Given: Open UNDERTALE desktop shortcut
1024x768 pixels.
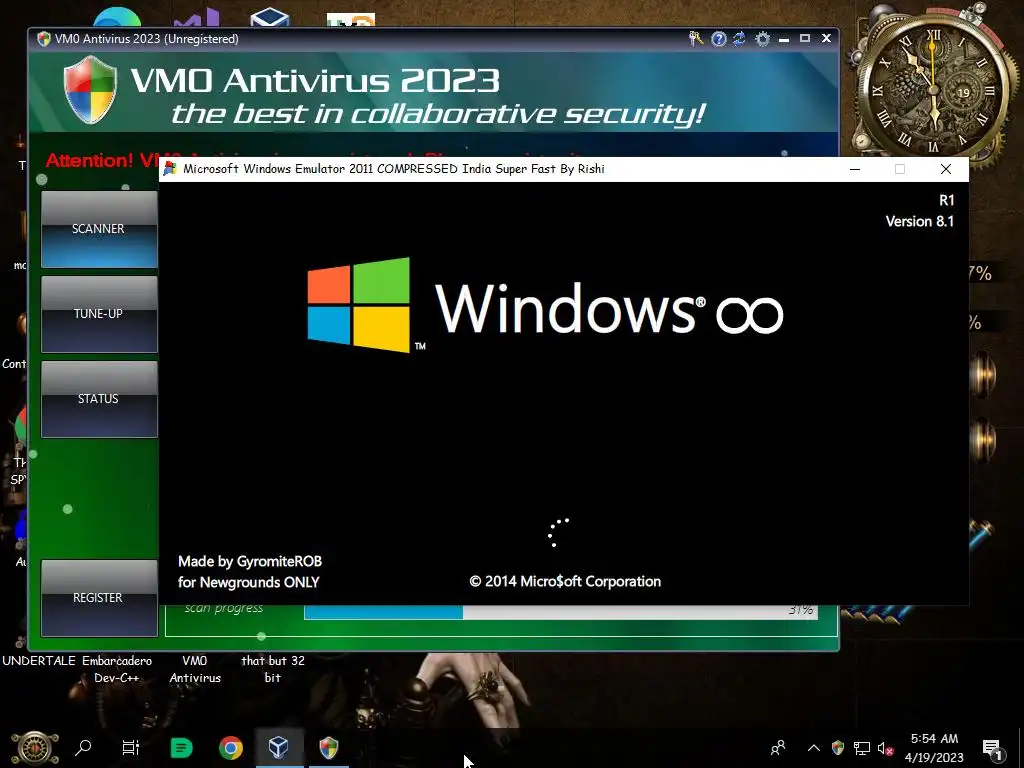Looking at the screenshot, I should click(x=39, y=661).
